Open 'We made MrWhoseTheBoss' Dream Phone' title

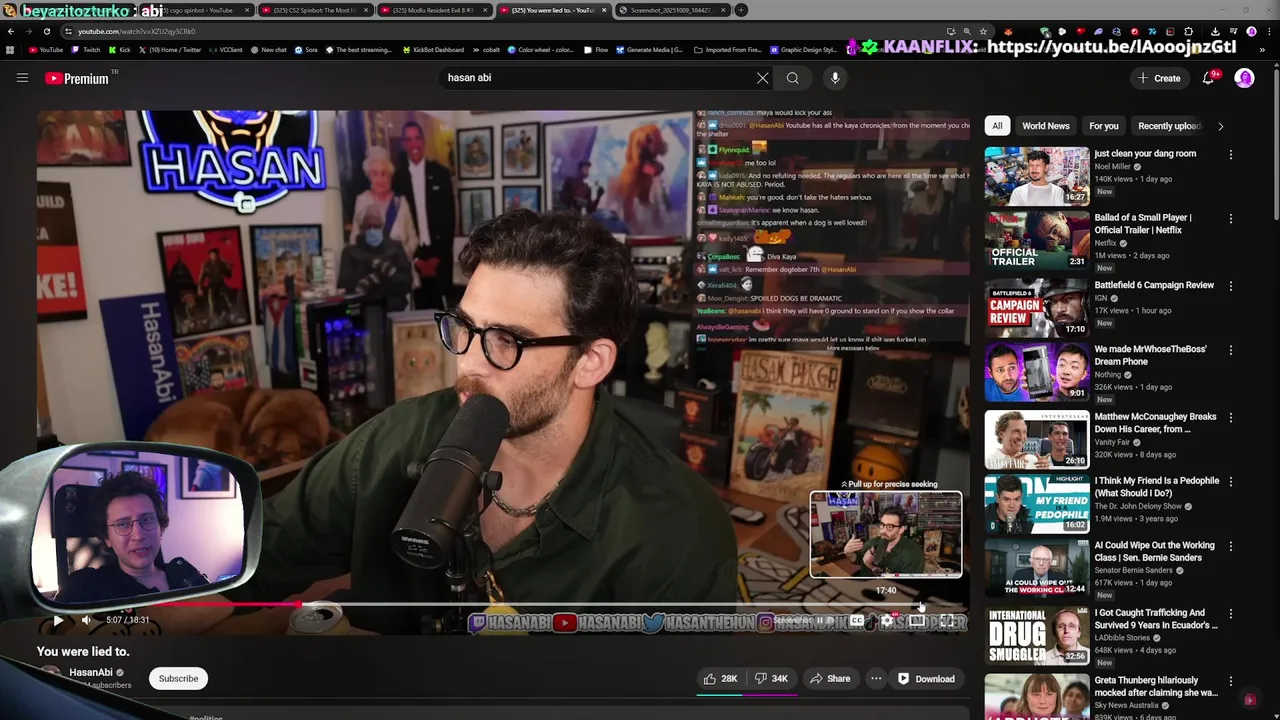point(1150,355)
